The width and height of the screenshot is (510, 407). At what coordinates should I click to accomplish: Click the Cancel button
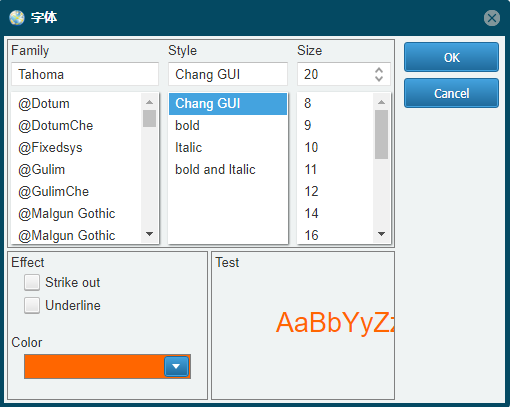pyautogui.click(x=451, y=93)
